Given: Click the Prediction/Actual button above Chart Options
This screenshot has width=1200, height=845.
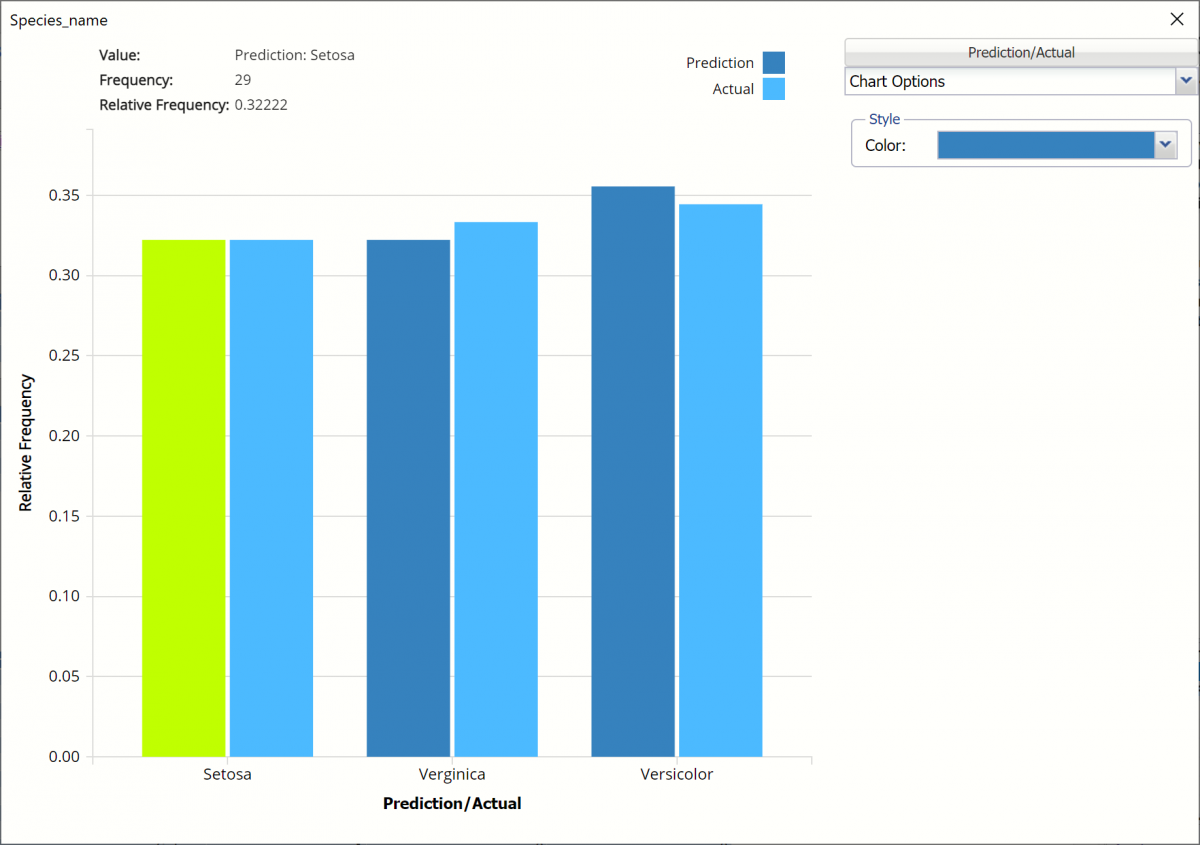Looking at the screenshot, I should pos(1021,52).
